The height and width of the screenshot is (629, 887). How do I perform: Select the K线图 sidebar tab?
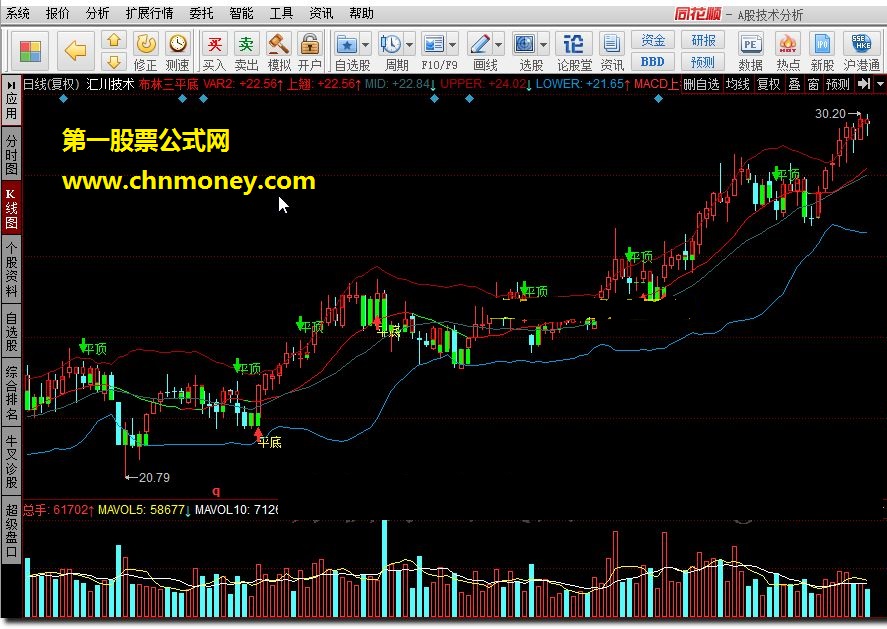[11, 209]
